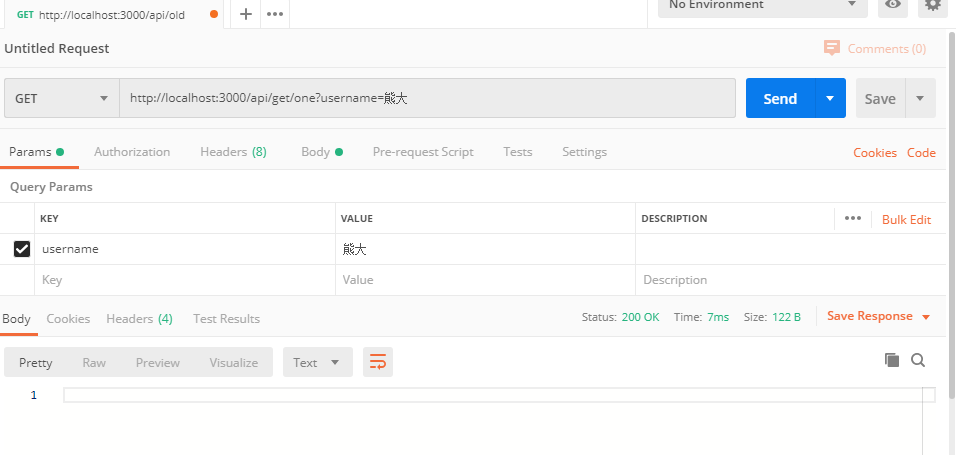Click the username key cell
Viewport: 956px width, 455px height.
(185, 249)
